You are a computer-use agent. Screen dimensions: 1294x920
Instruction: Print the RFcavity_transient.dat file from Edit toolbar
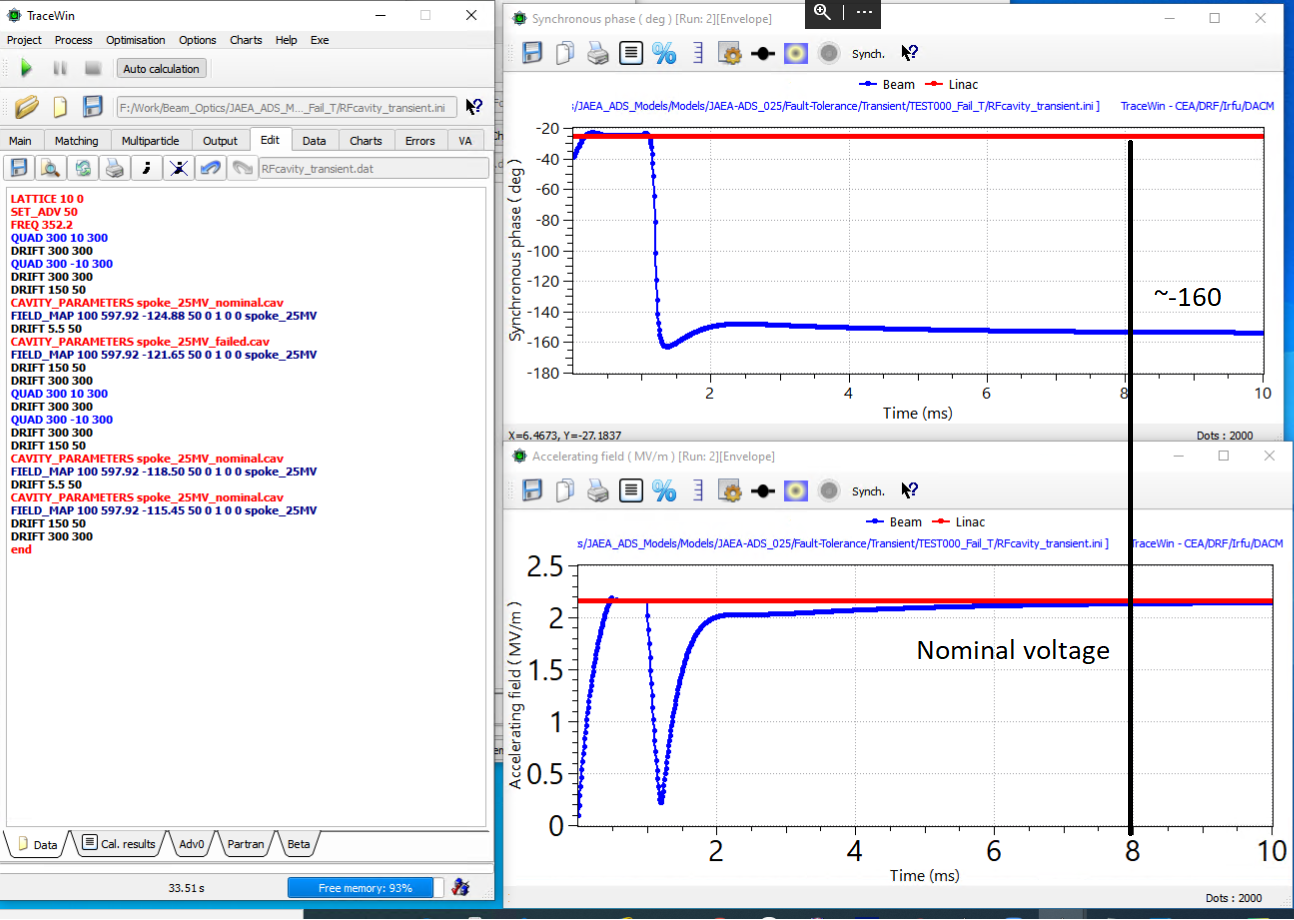point(114,168)
